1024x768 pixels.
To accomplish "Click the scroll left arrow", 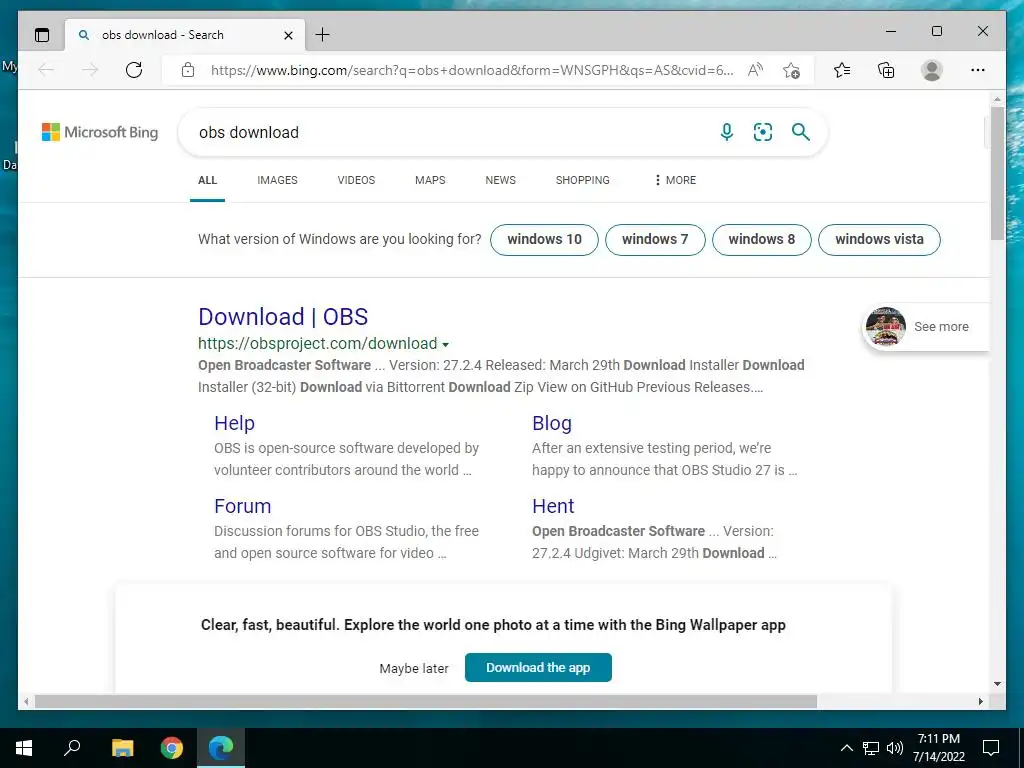I will (26, 701).
